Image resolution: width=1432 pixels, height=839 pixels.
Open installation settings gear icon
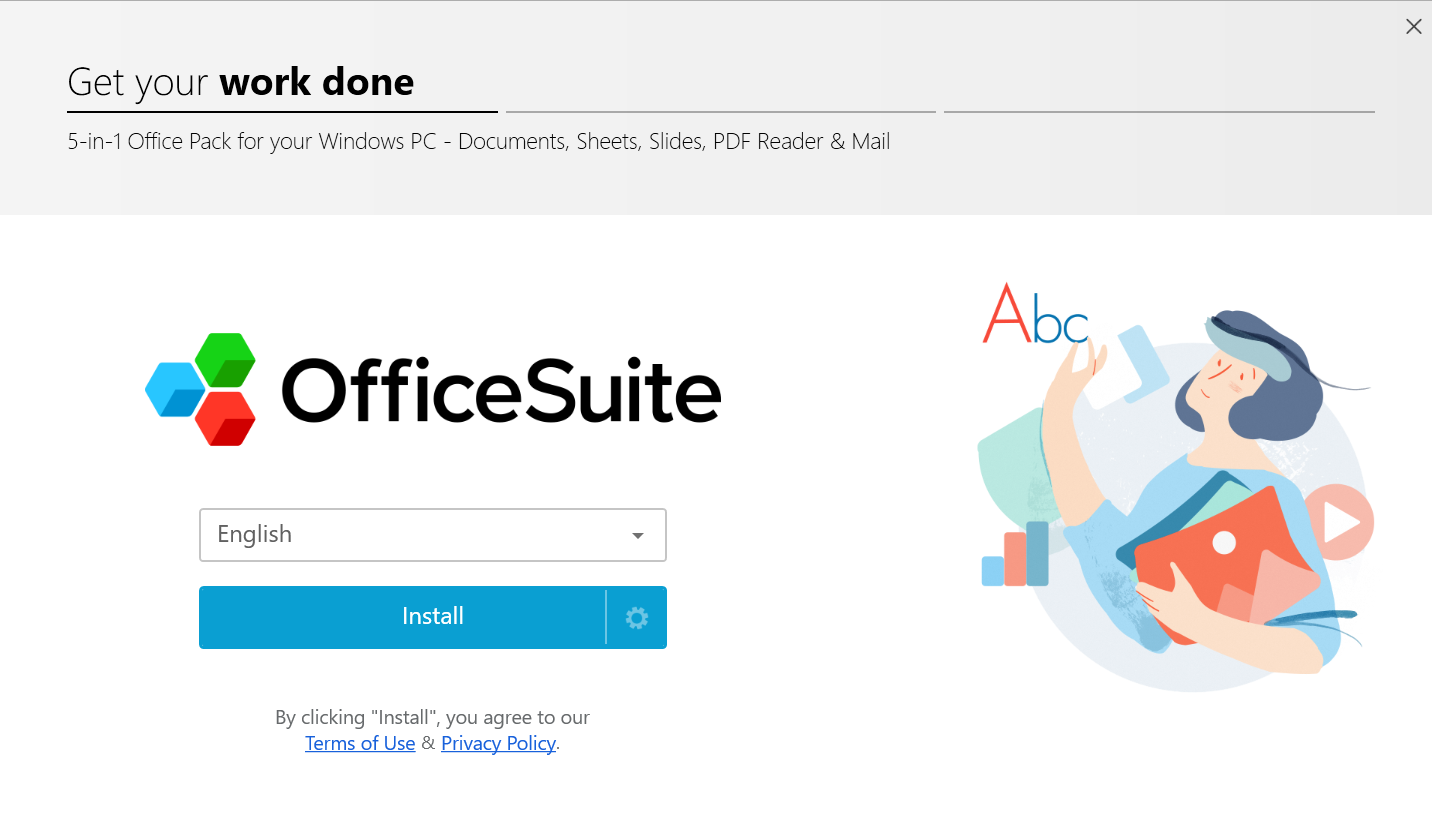[x=637, y=618]
